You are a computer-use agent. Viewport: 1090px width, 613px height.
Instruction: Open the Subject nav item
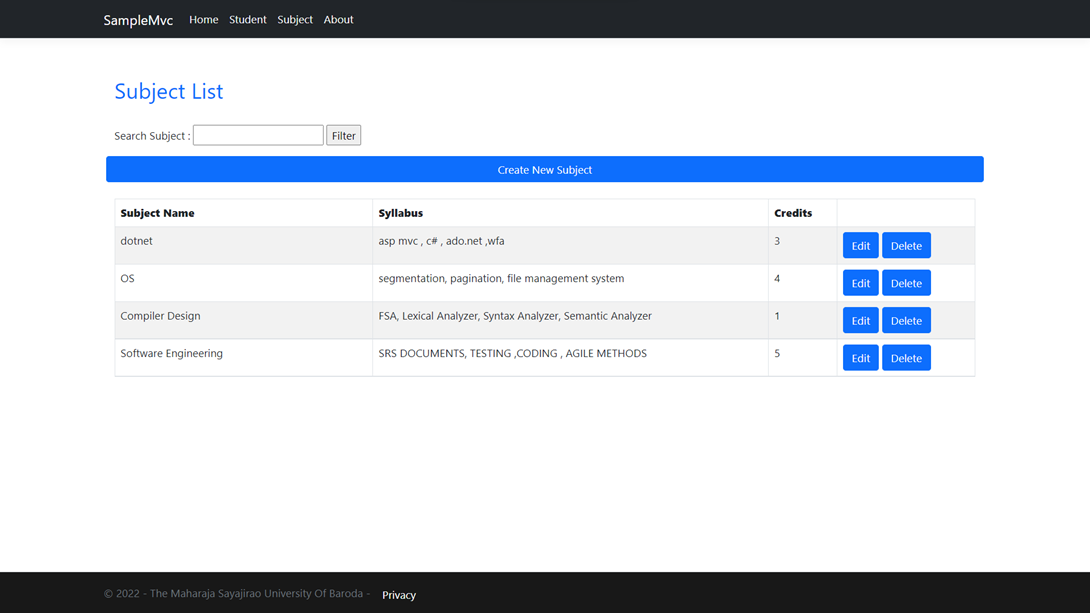point(295,19)
